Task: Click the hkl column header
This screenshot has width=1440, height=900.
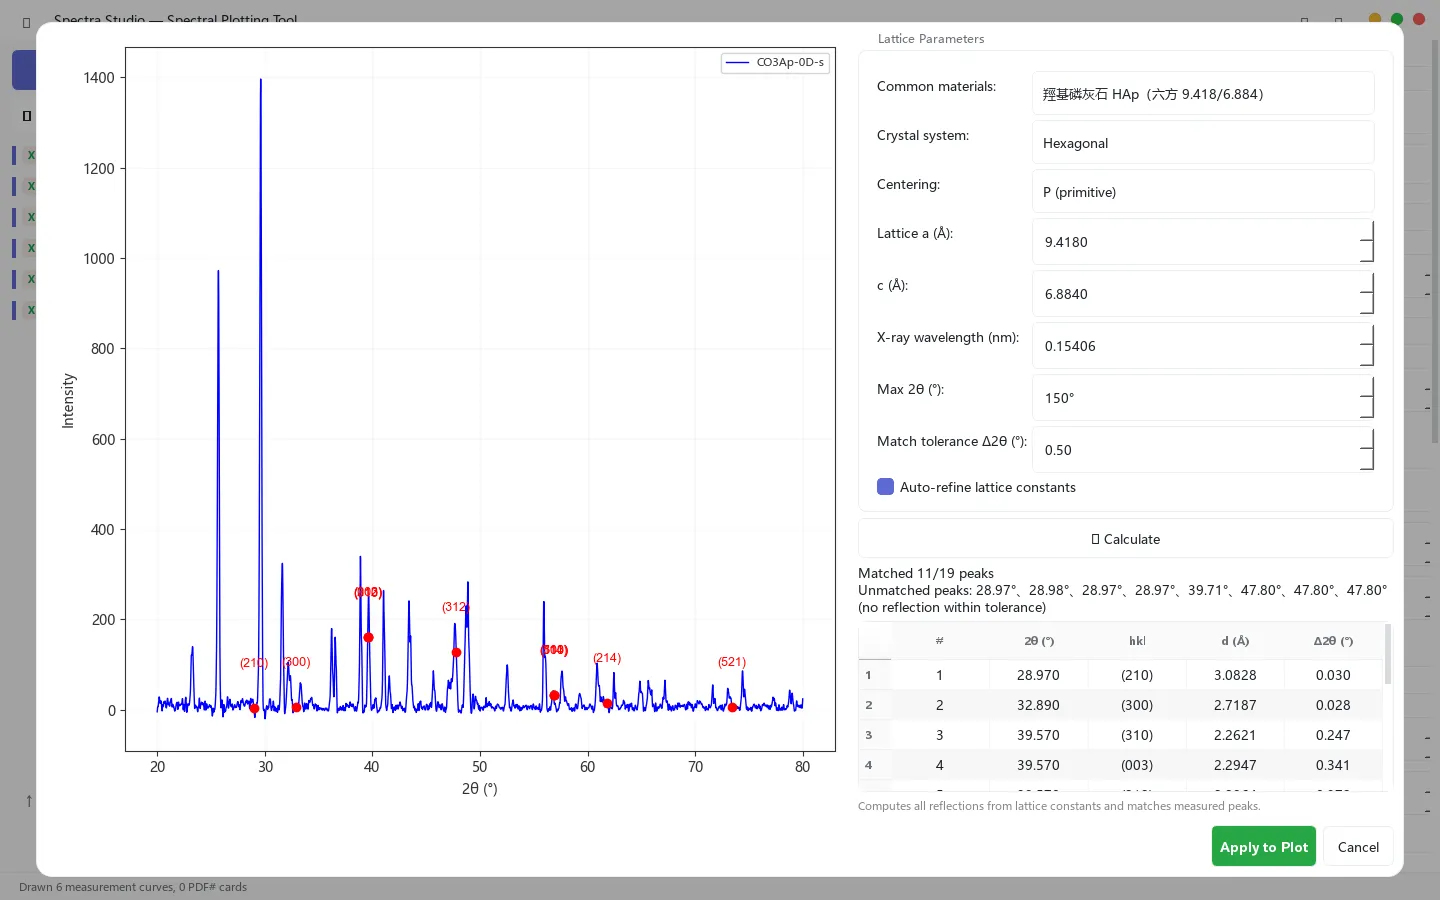Action: 1137,641
